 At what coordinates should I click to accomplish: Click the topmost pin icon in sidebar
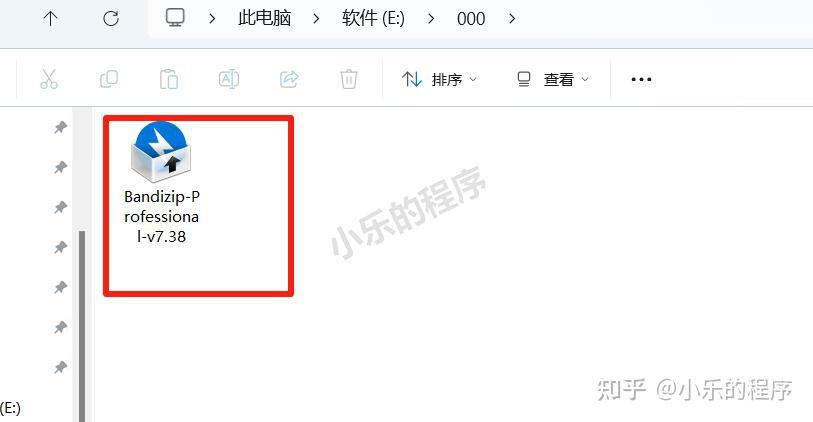point(61,127)
